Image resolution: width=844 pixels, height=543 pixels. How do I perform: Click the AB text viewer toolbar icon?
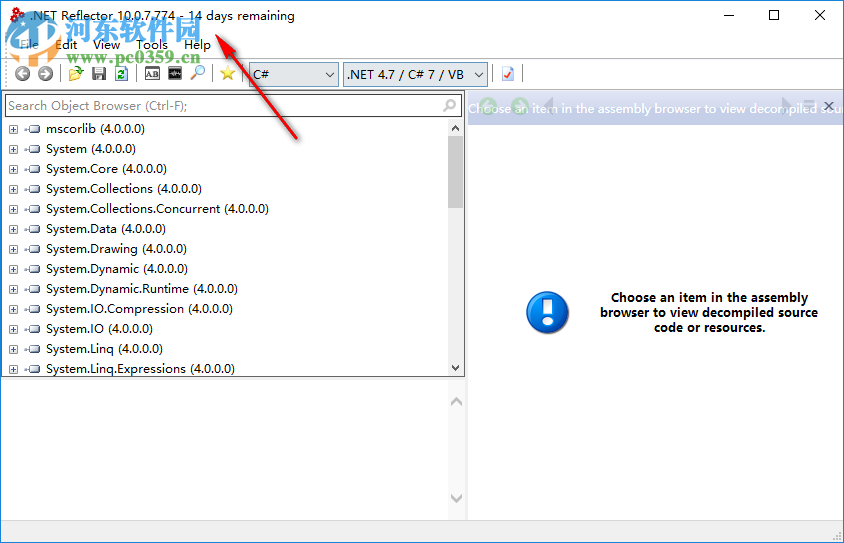pos(152,73)
